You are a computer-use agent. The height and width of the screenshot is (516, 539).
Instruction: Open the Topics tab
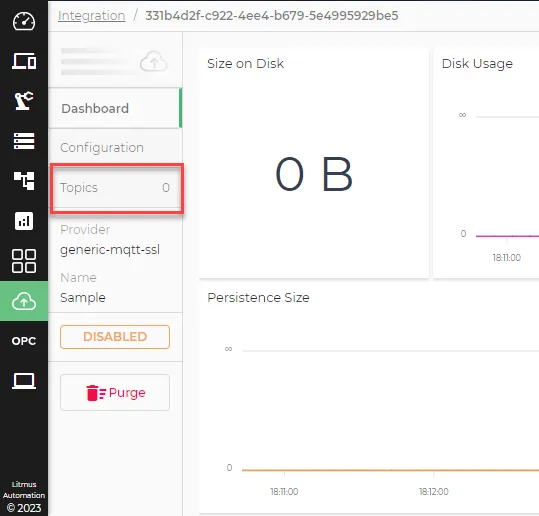pos(117,188)
